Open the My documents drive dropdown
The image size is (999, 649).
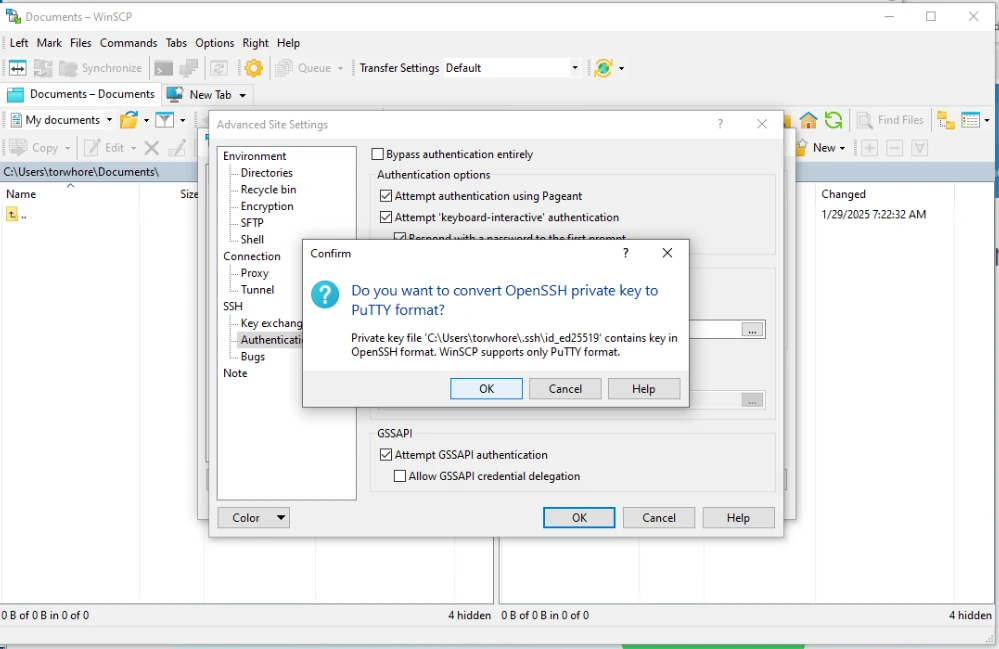click(108, 120)
